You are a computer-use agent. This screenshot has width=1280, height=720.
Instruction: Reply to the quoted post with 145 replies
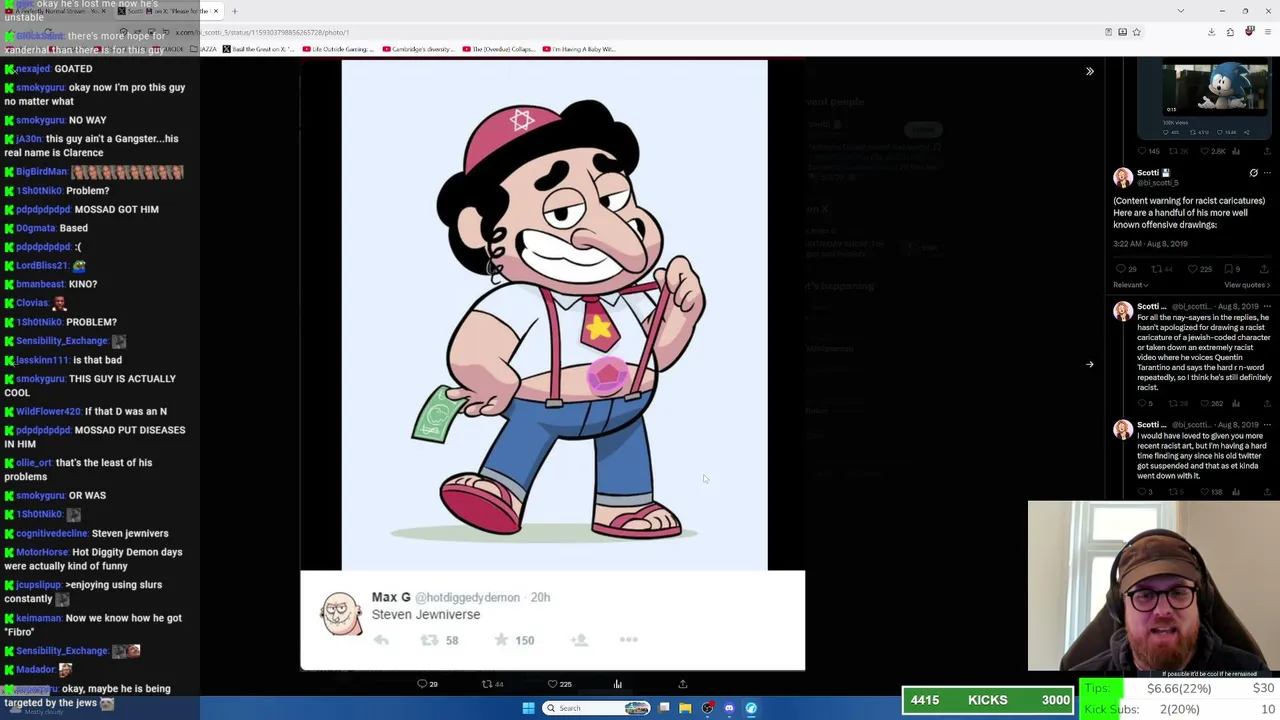click(1144, 151)
